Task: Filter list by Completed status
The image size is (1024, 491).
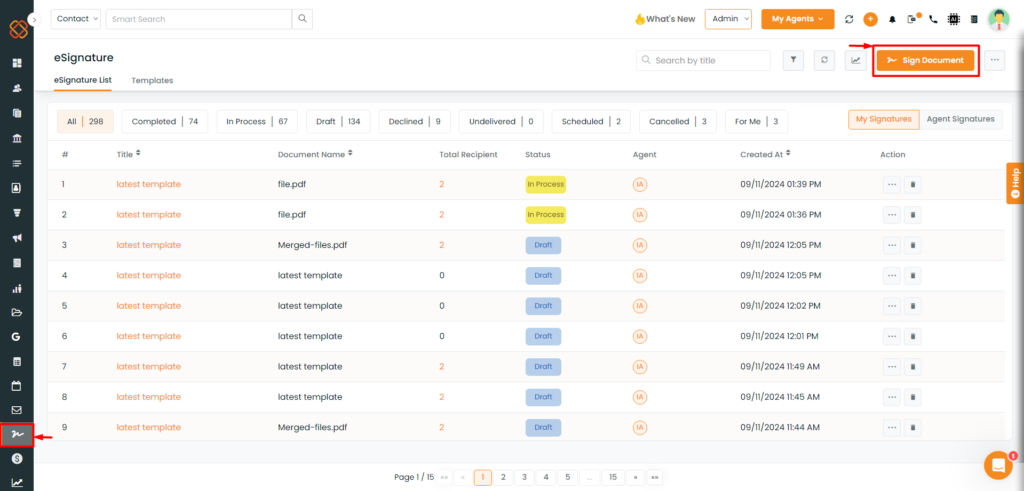Action: (x=165, y=121)
